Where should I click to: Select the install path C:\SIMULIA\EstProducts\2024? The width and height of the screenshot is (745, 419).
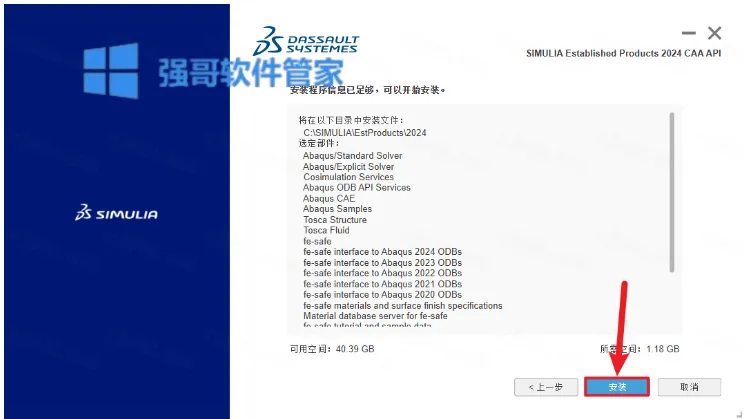[x=365, y=133]
